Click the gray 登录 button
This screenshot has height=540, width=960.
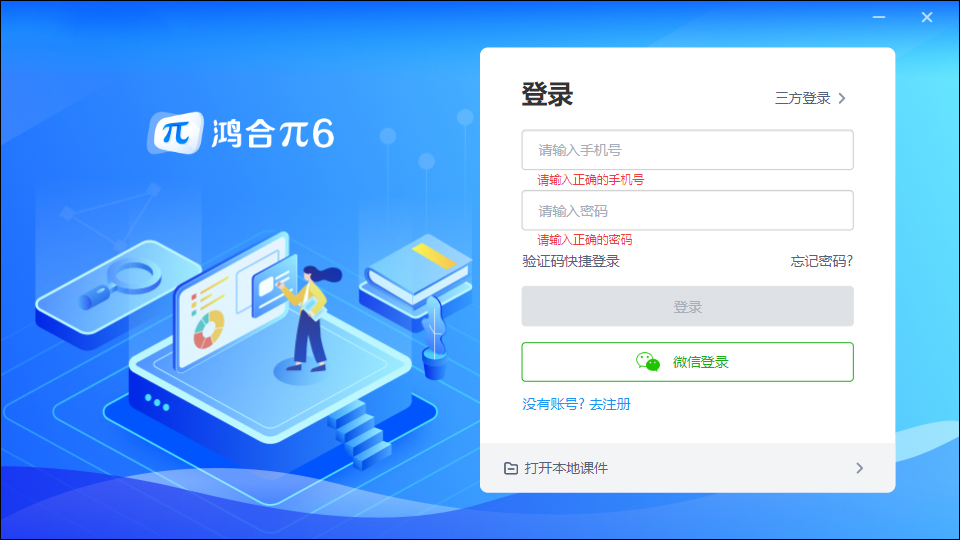[x=688, y=306]
